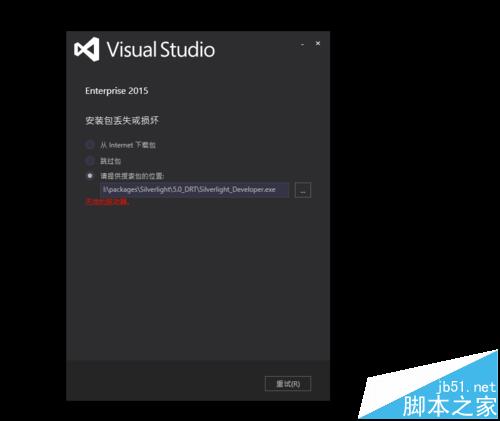Click the Visual Studio logo icon
Image resolution: width=500 pixels, height=421 pixels.
click(x=87, y=49)
